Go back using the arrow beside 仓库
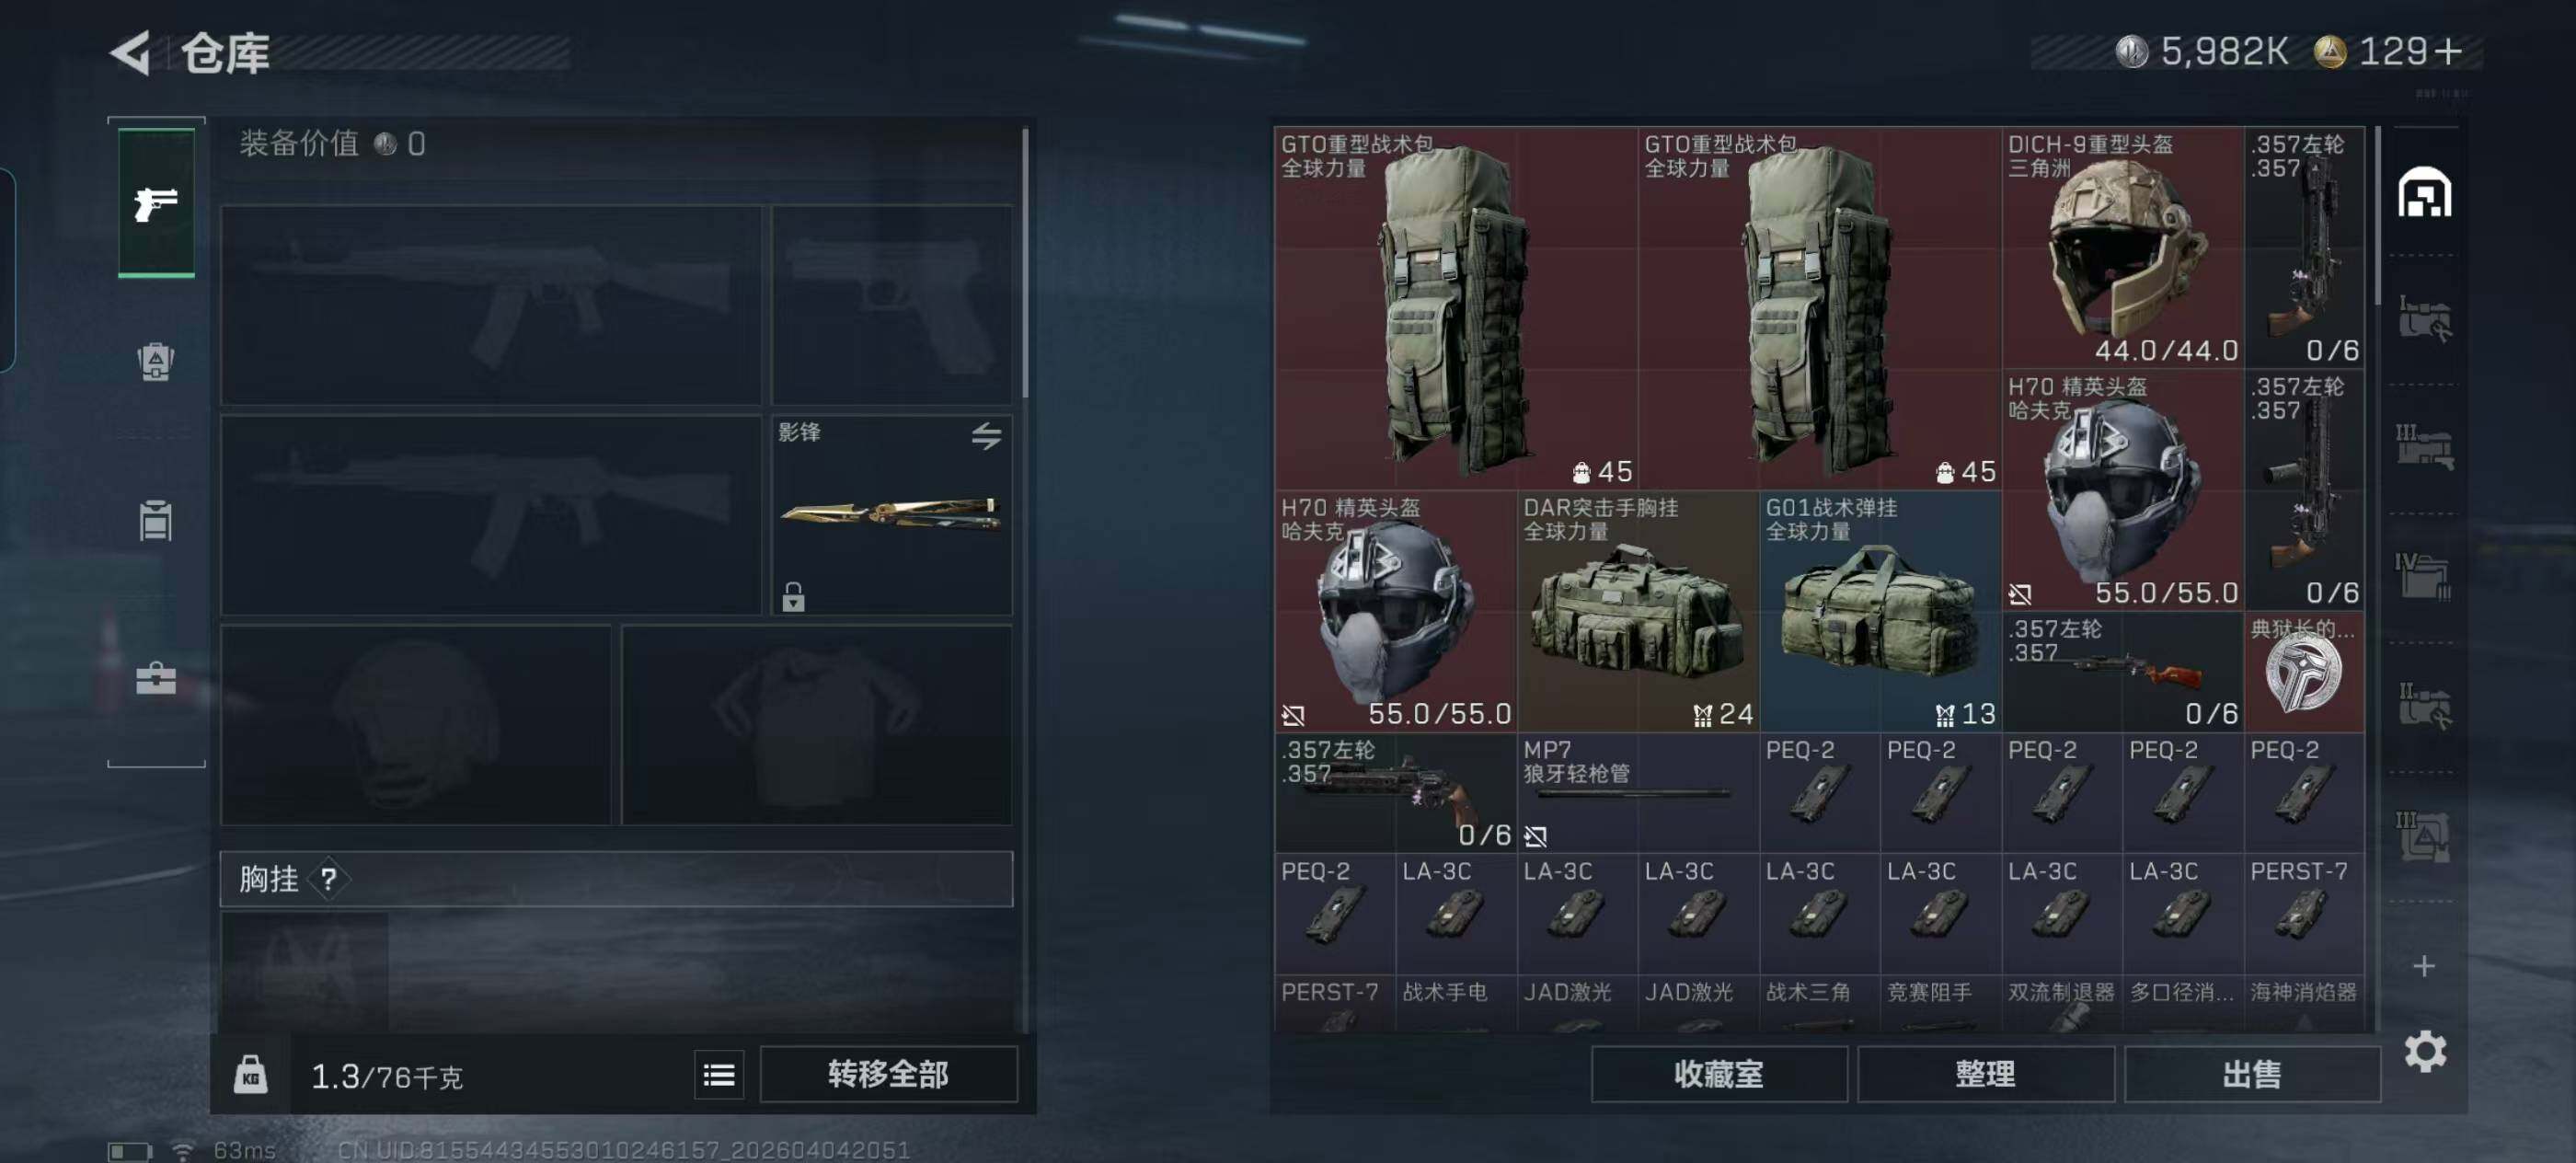Screen dimensions: 2576x1163 130,52
